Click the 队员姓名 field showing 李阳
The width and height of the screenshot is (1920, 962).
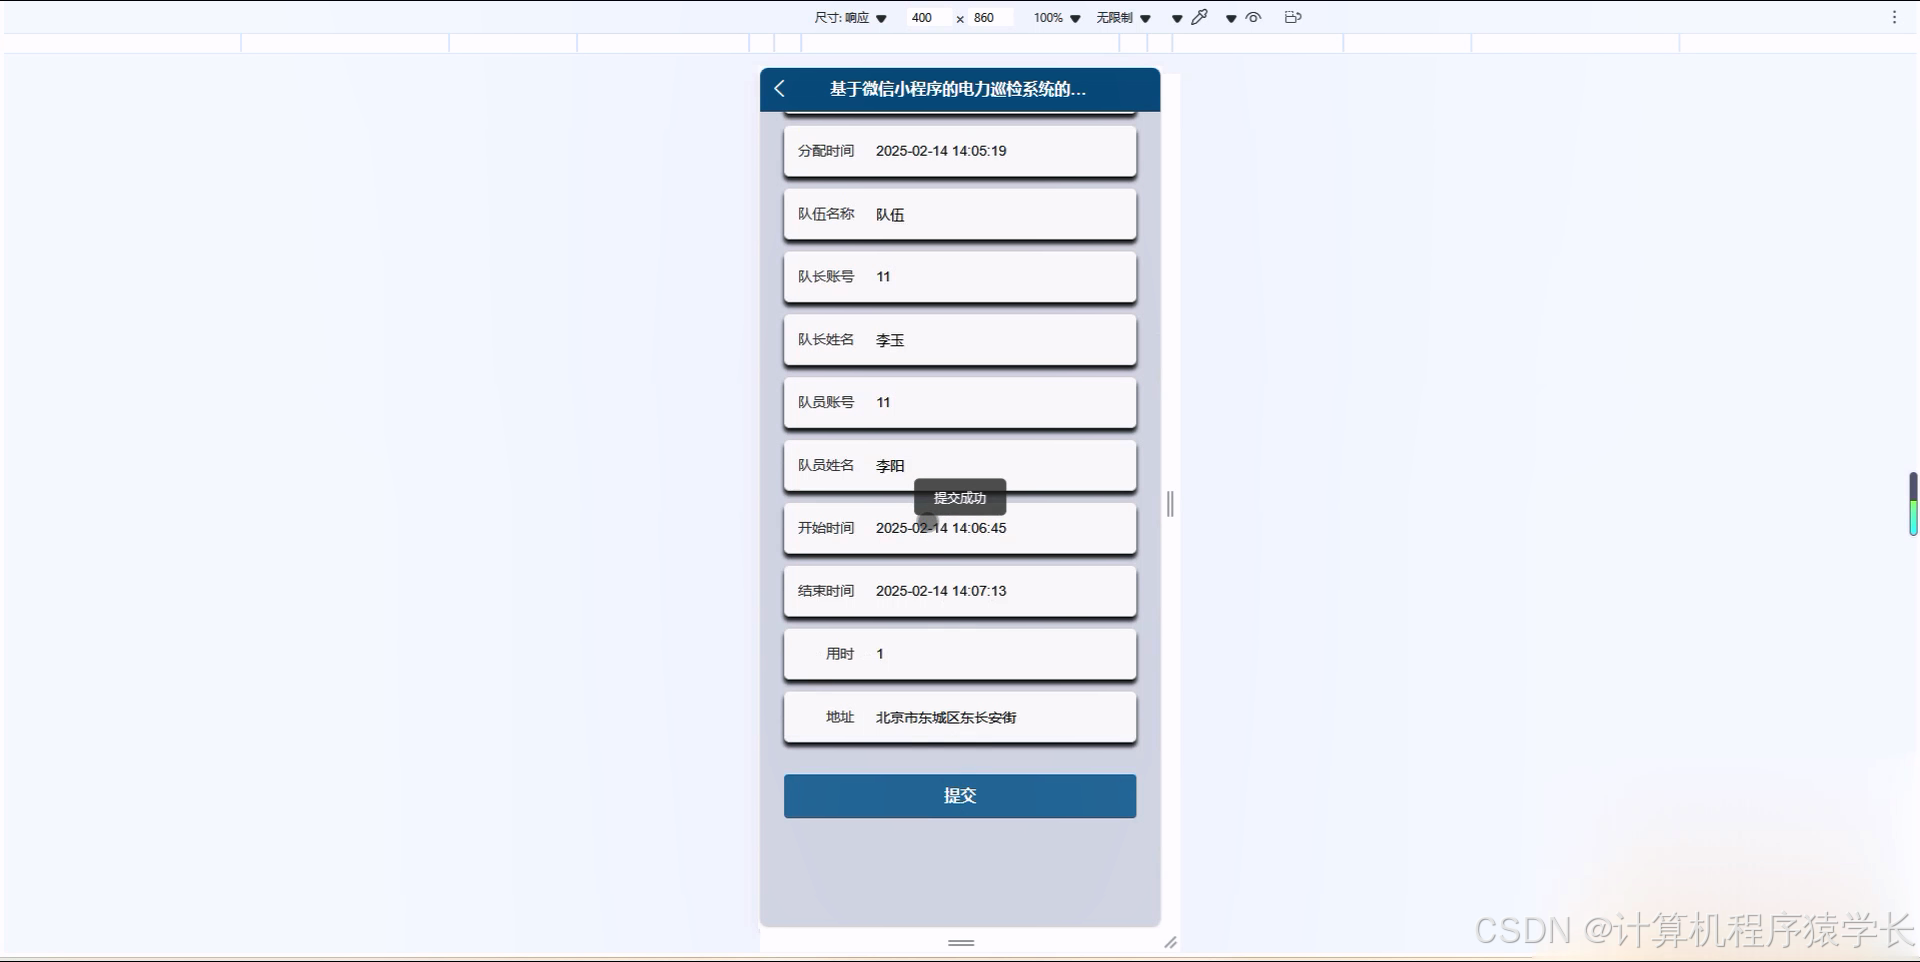click(x=960, y=466)
